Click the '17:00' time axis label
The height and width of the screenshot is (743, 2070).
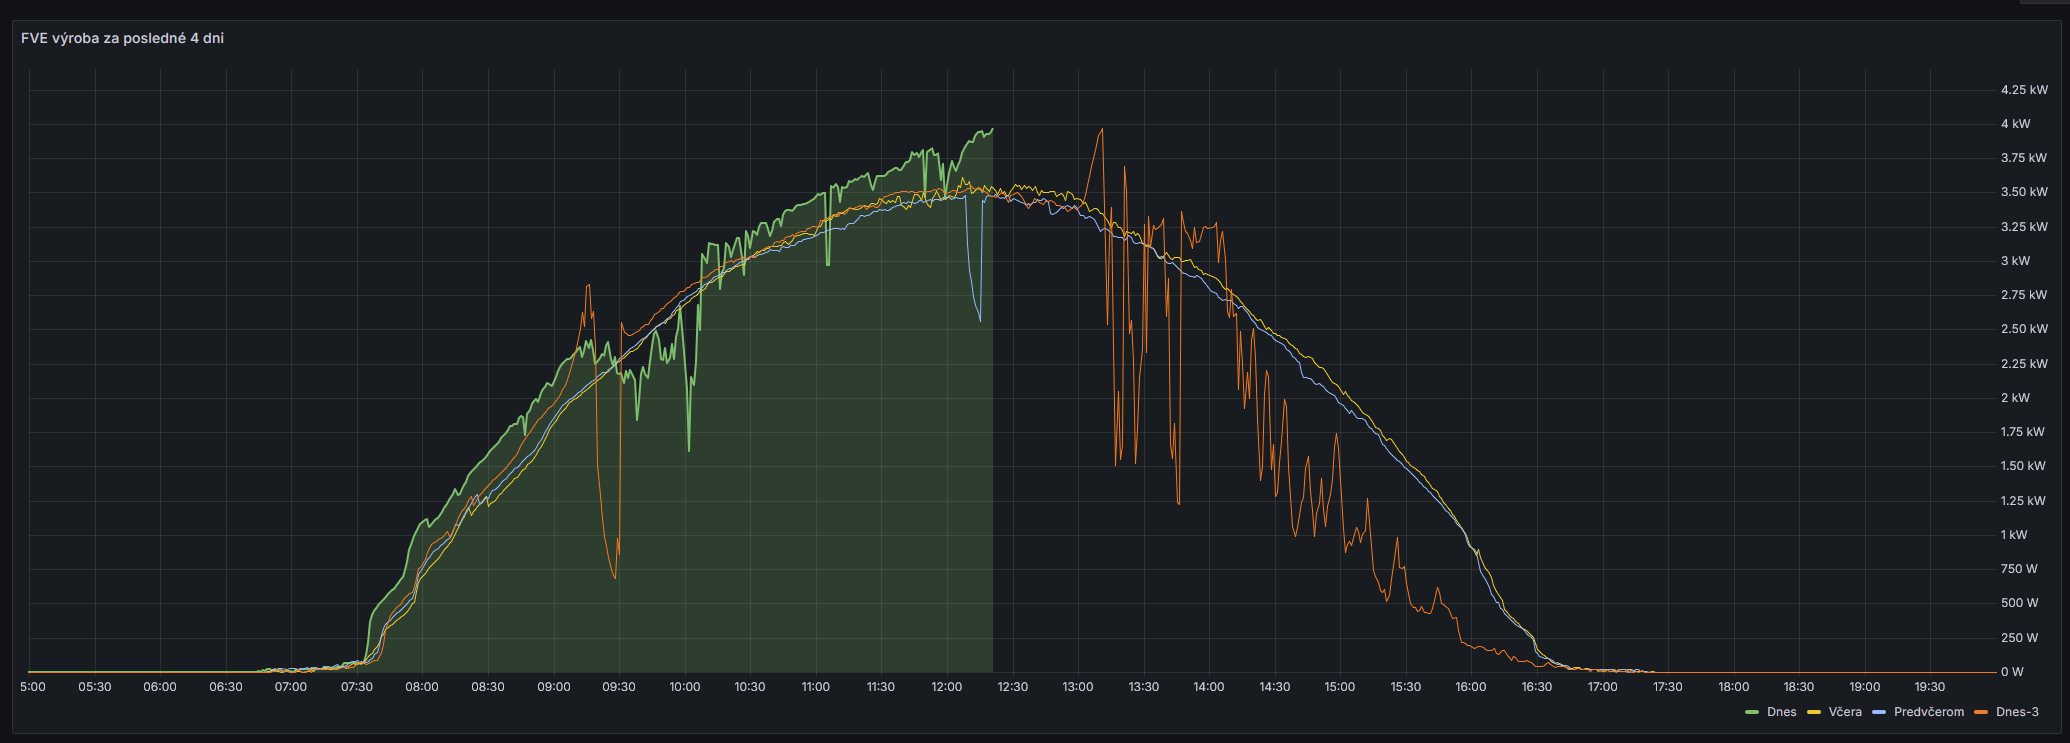[x=1603, y=687]
